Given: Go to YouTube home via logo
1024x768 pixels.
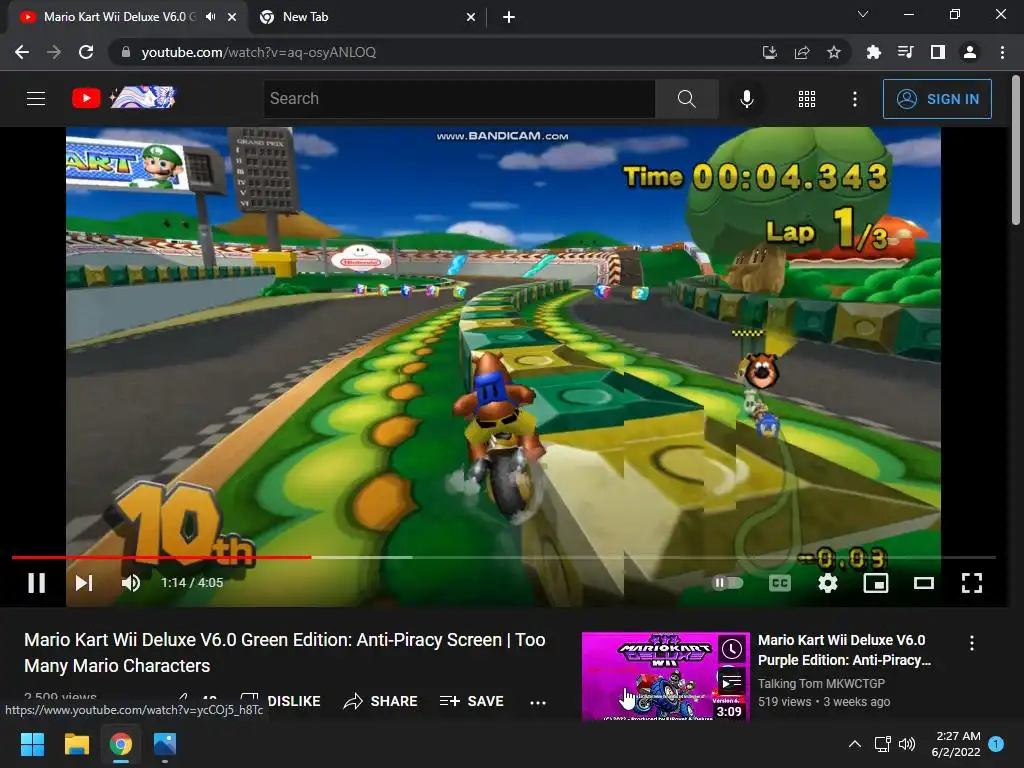Looking at the screenshot, I should click(x=123, y=98).
